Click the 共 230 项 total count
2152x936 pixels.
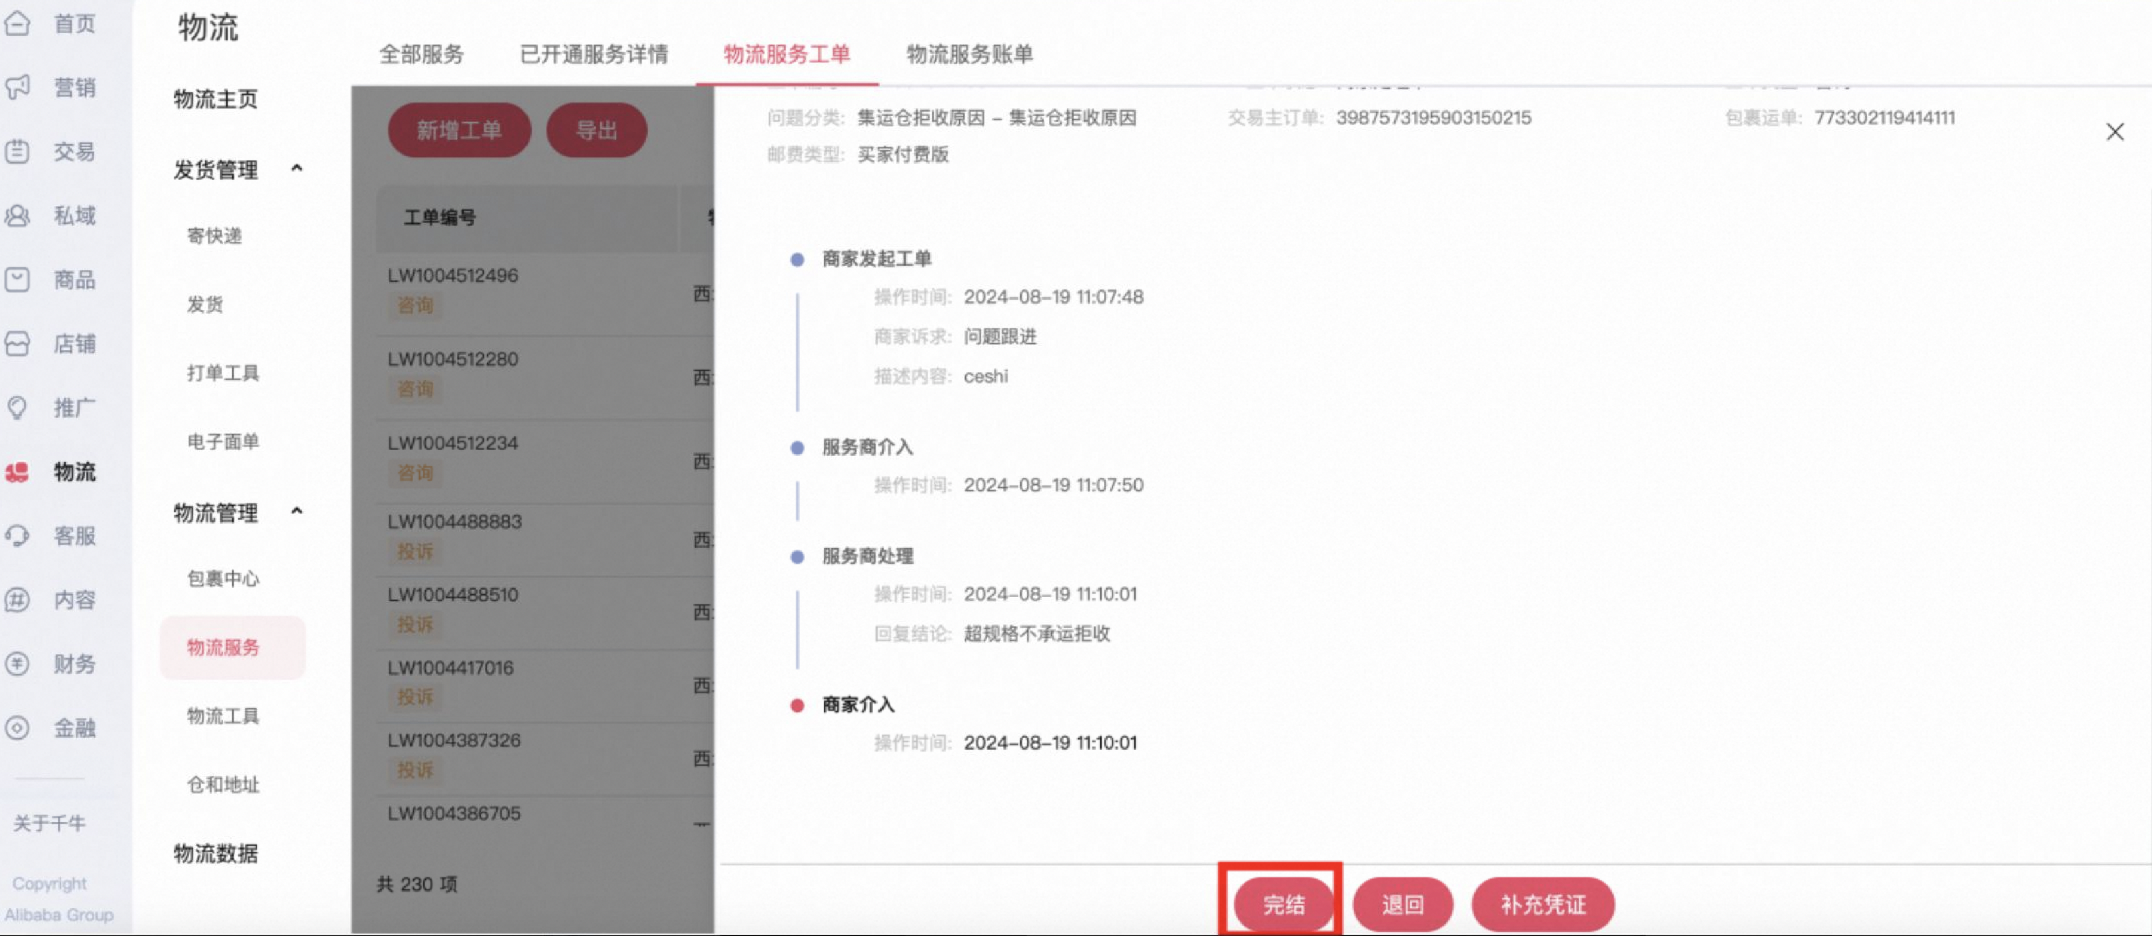[x=417, y=884]
